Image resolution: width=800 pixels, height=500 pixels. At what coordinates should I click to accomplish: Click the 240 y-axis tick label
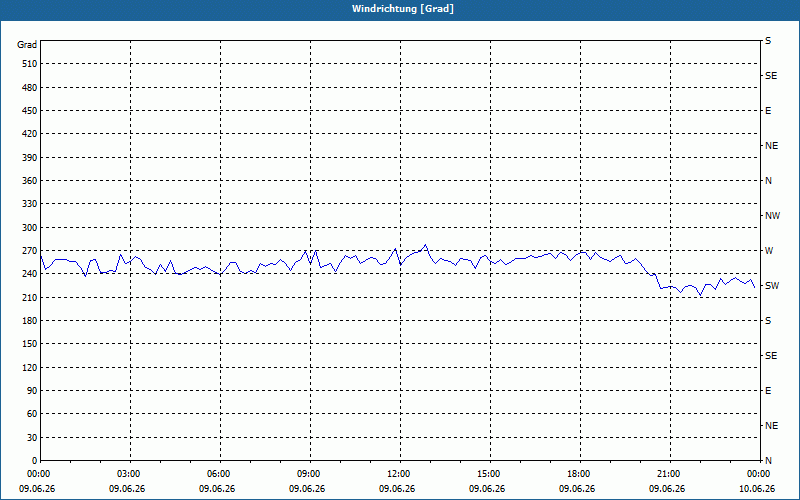point(30,274)
